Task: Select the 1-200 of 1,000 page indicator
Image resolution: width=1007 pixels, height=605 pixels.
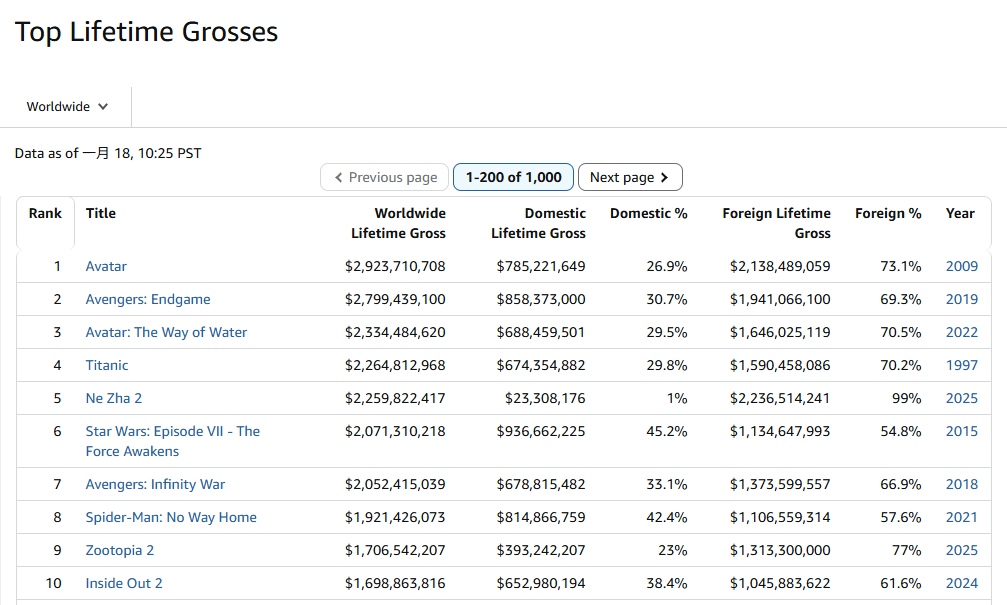Action: point(514,177)
